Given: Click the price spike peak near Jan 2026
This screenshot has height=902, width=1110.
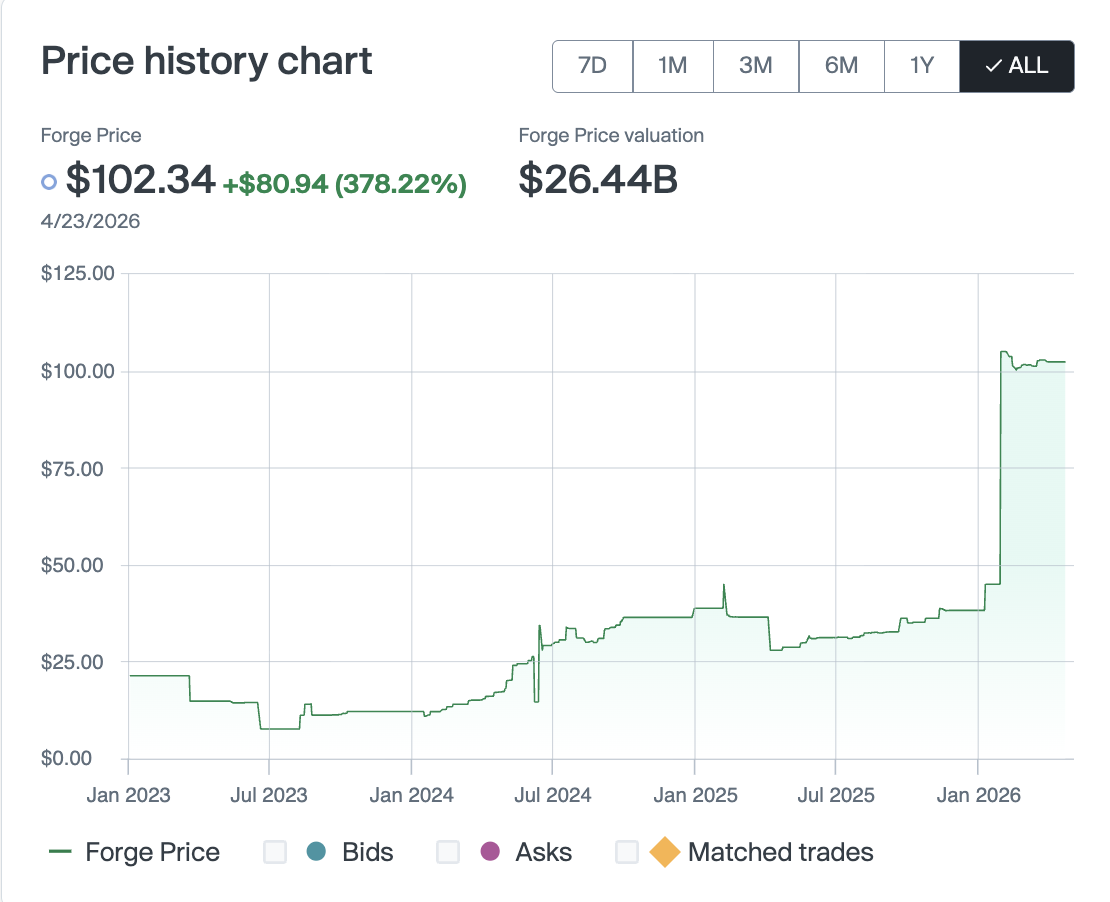Looking at the screenshot, I should coord(1004,352).
